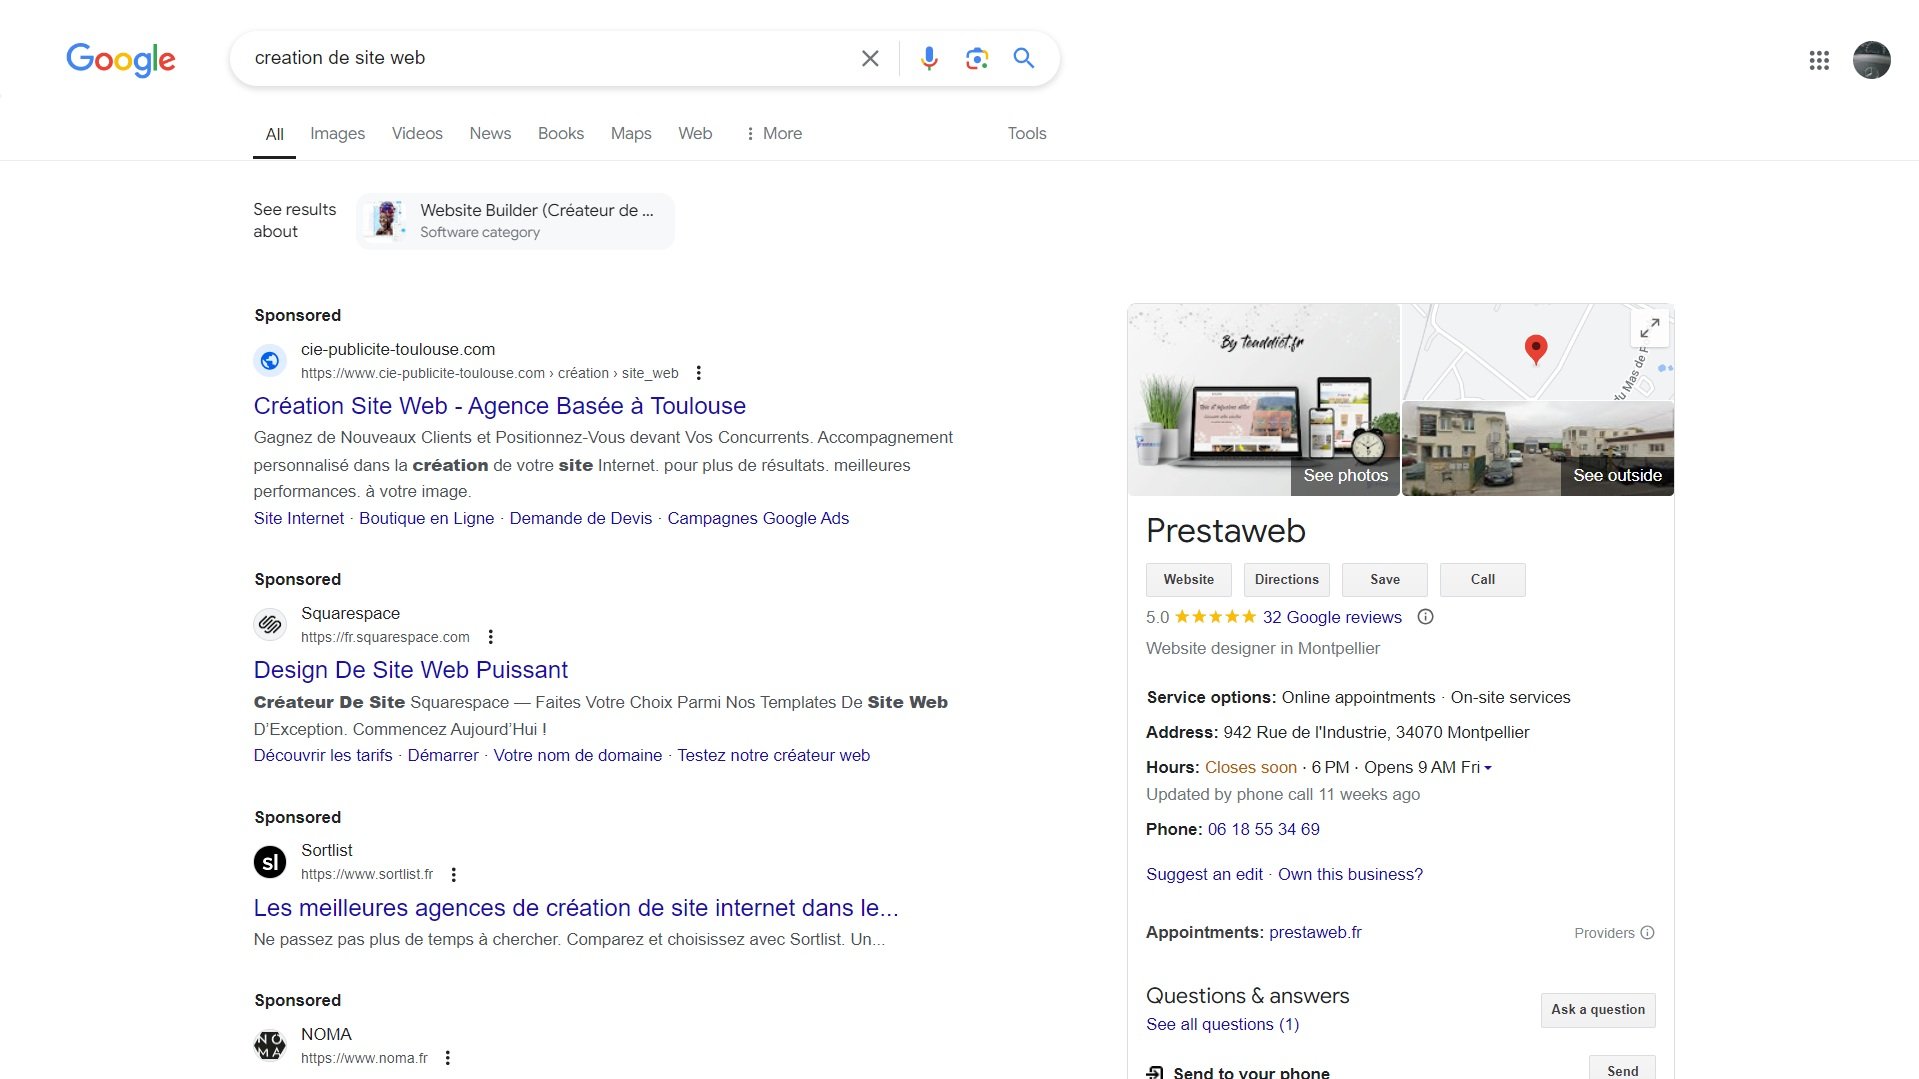Open Website Builder software category chip
This screenshot has height=1079, width=1919.
tap(515, 221)
